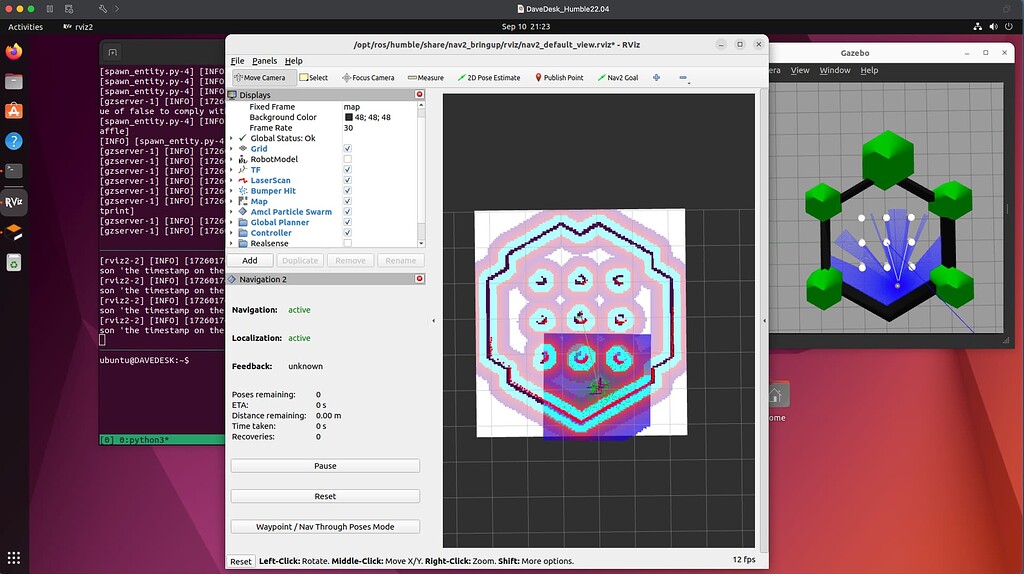
Task: Select the Publish Point tool
Action: point(559,78)
